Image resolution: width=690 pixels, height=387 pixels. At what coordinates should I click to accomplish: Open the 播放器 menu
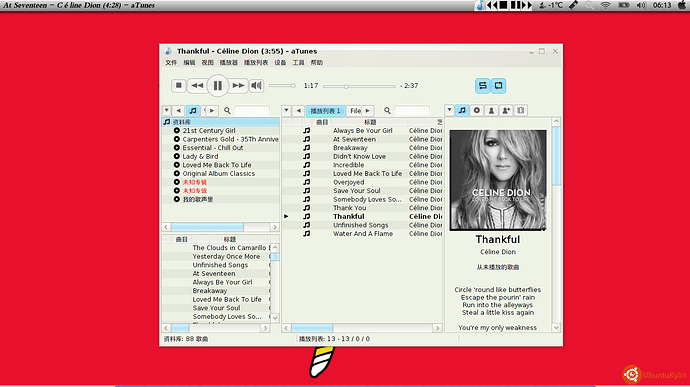(228, 63)
